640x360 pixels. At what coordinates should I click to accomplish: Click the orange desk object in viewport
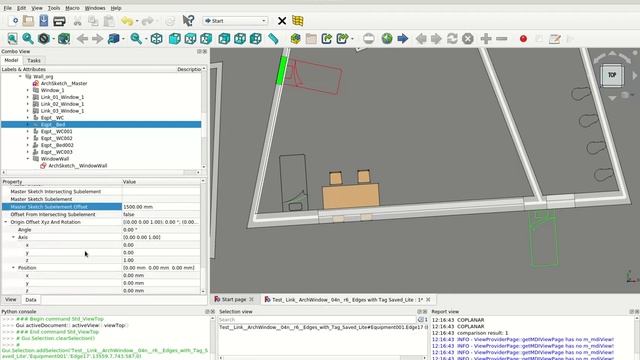(x=351, y=196)
